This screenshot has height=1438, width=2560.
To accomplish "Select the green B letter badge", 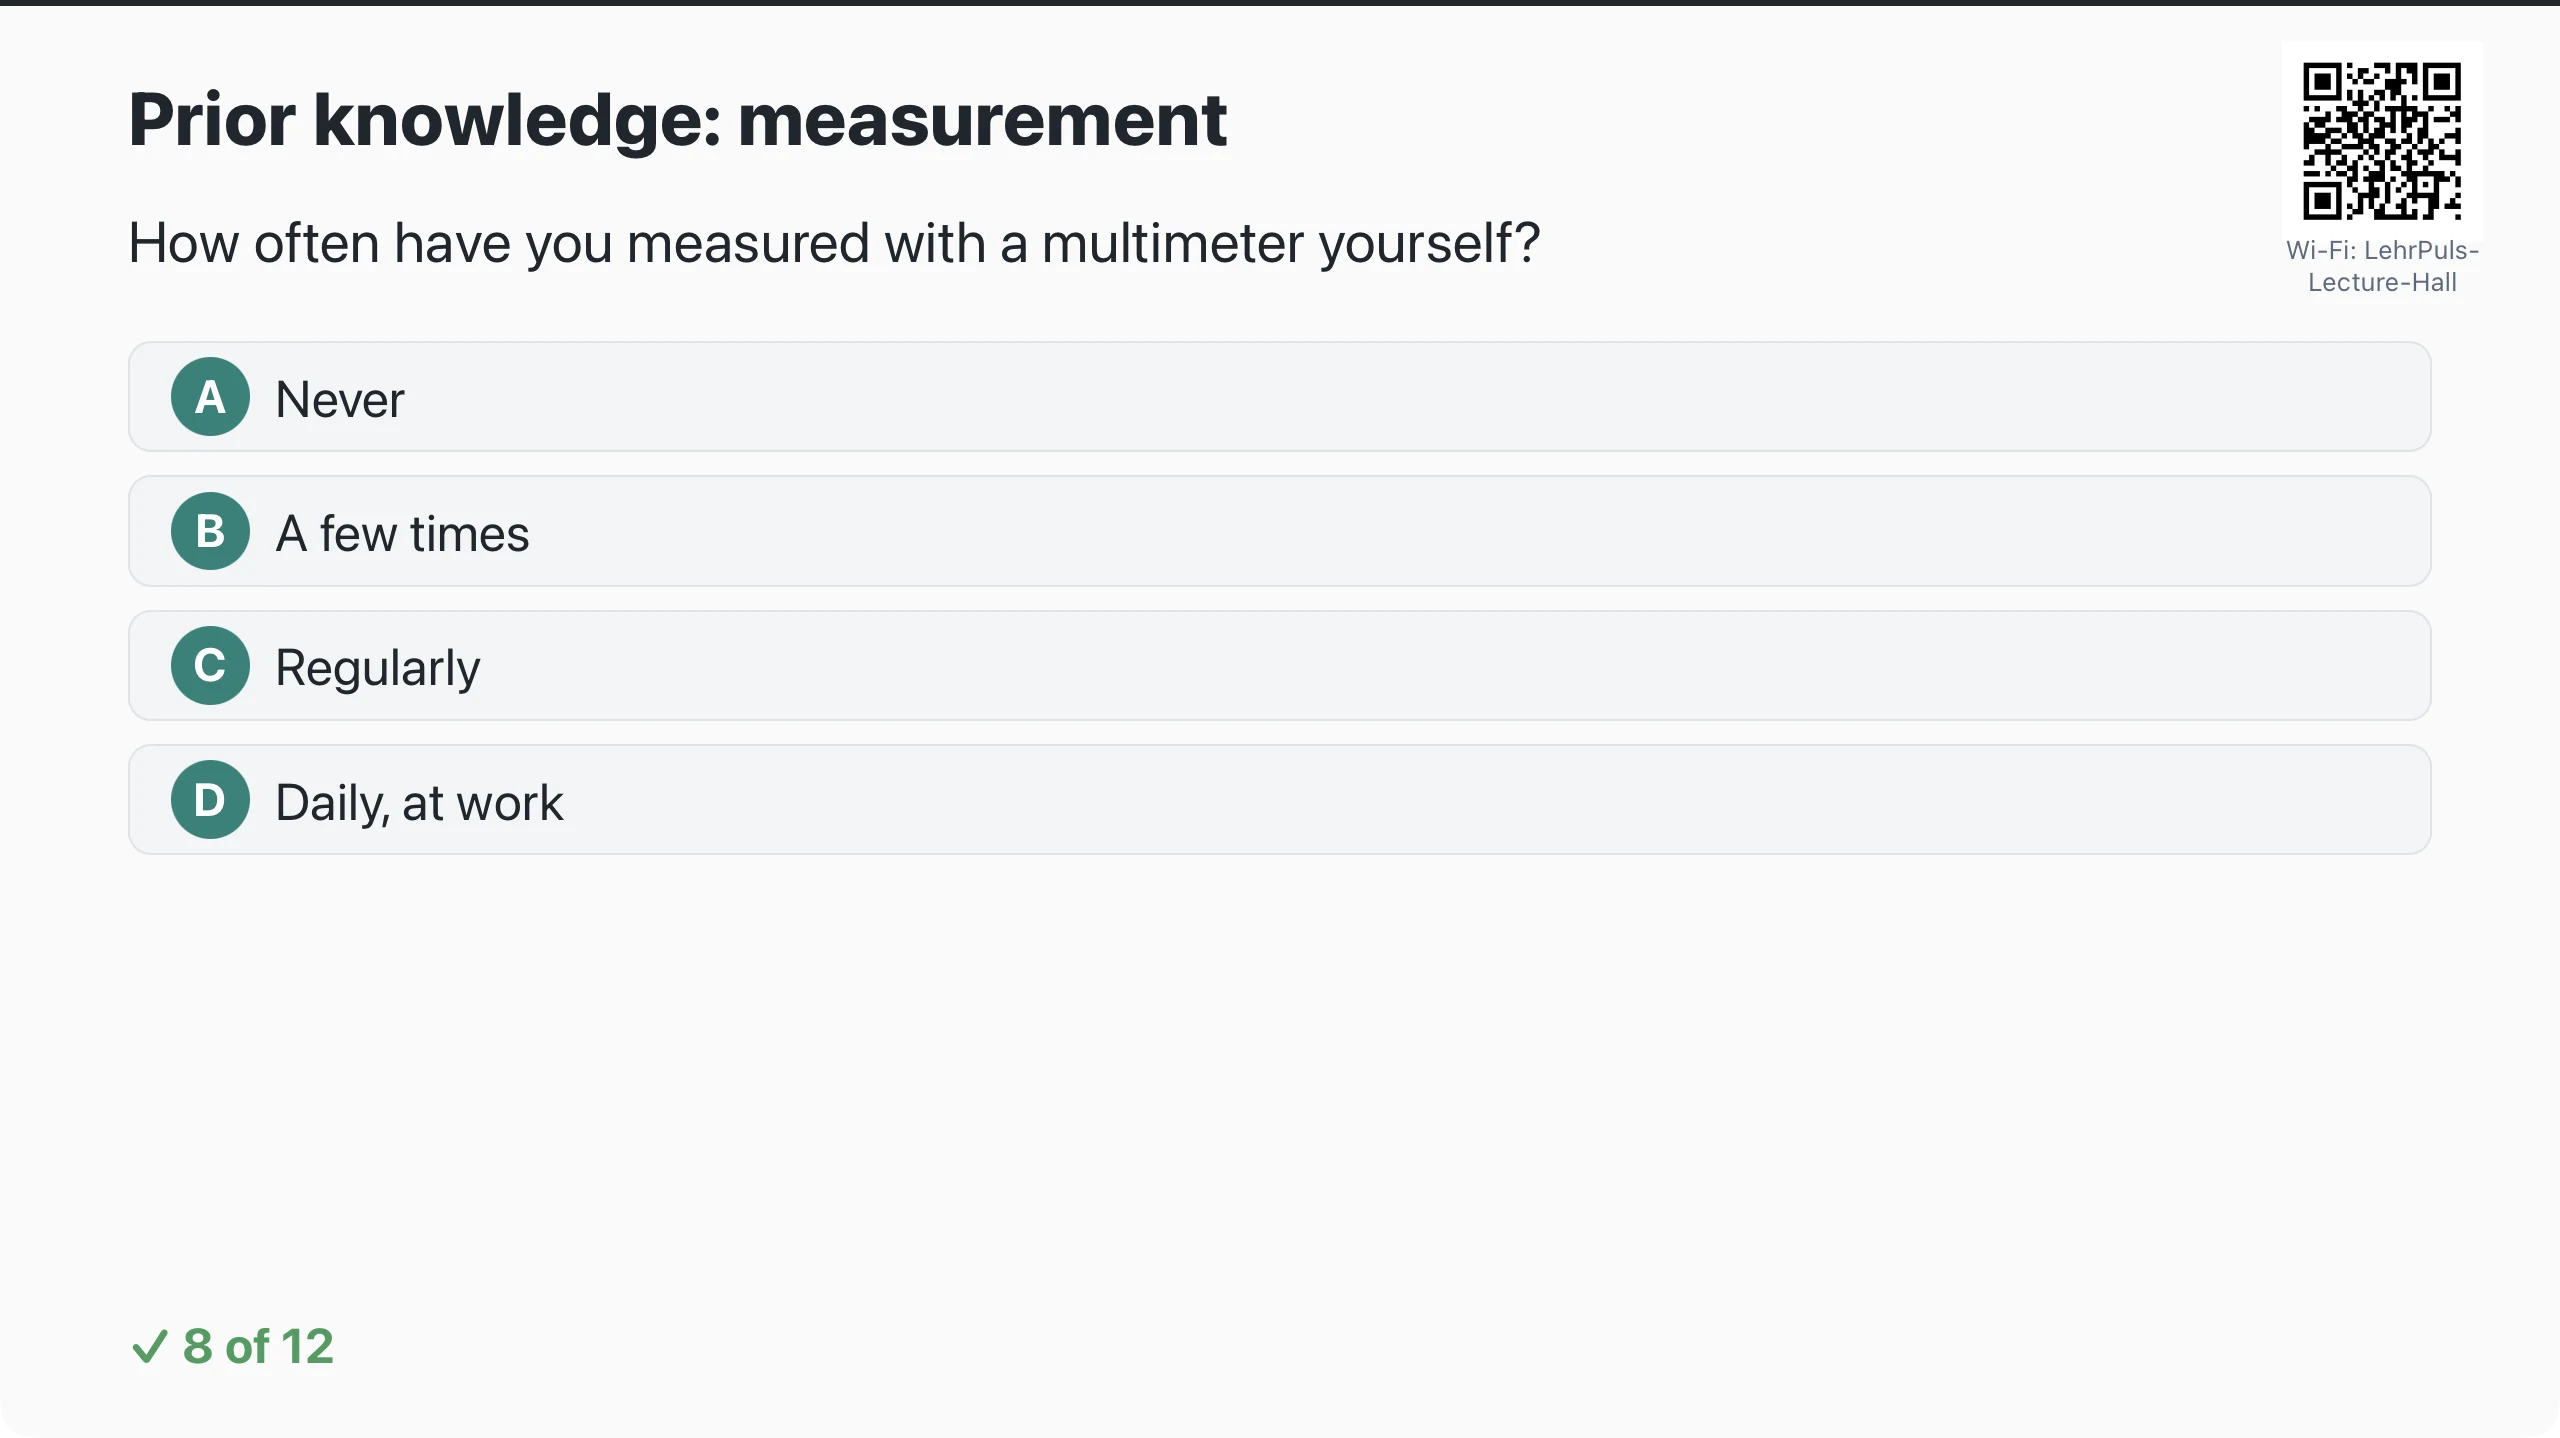I will (x=210, y=531).
